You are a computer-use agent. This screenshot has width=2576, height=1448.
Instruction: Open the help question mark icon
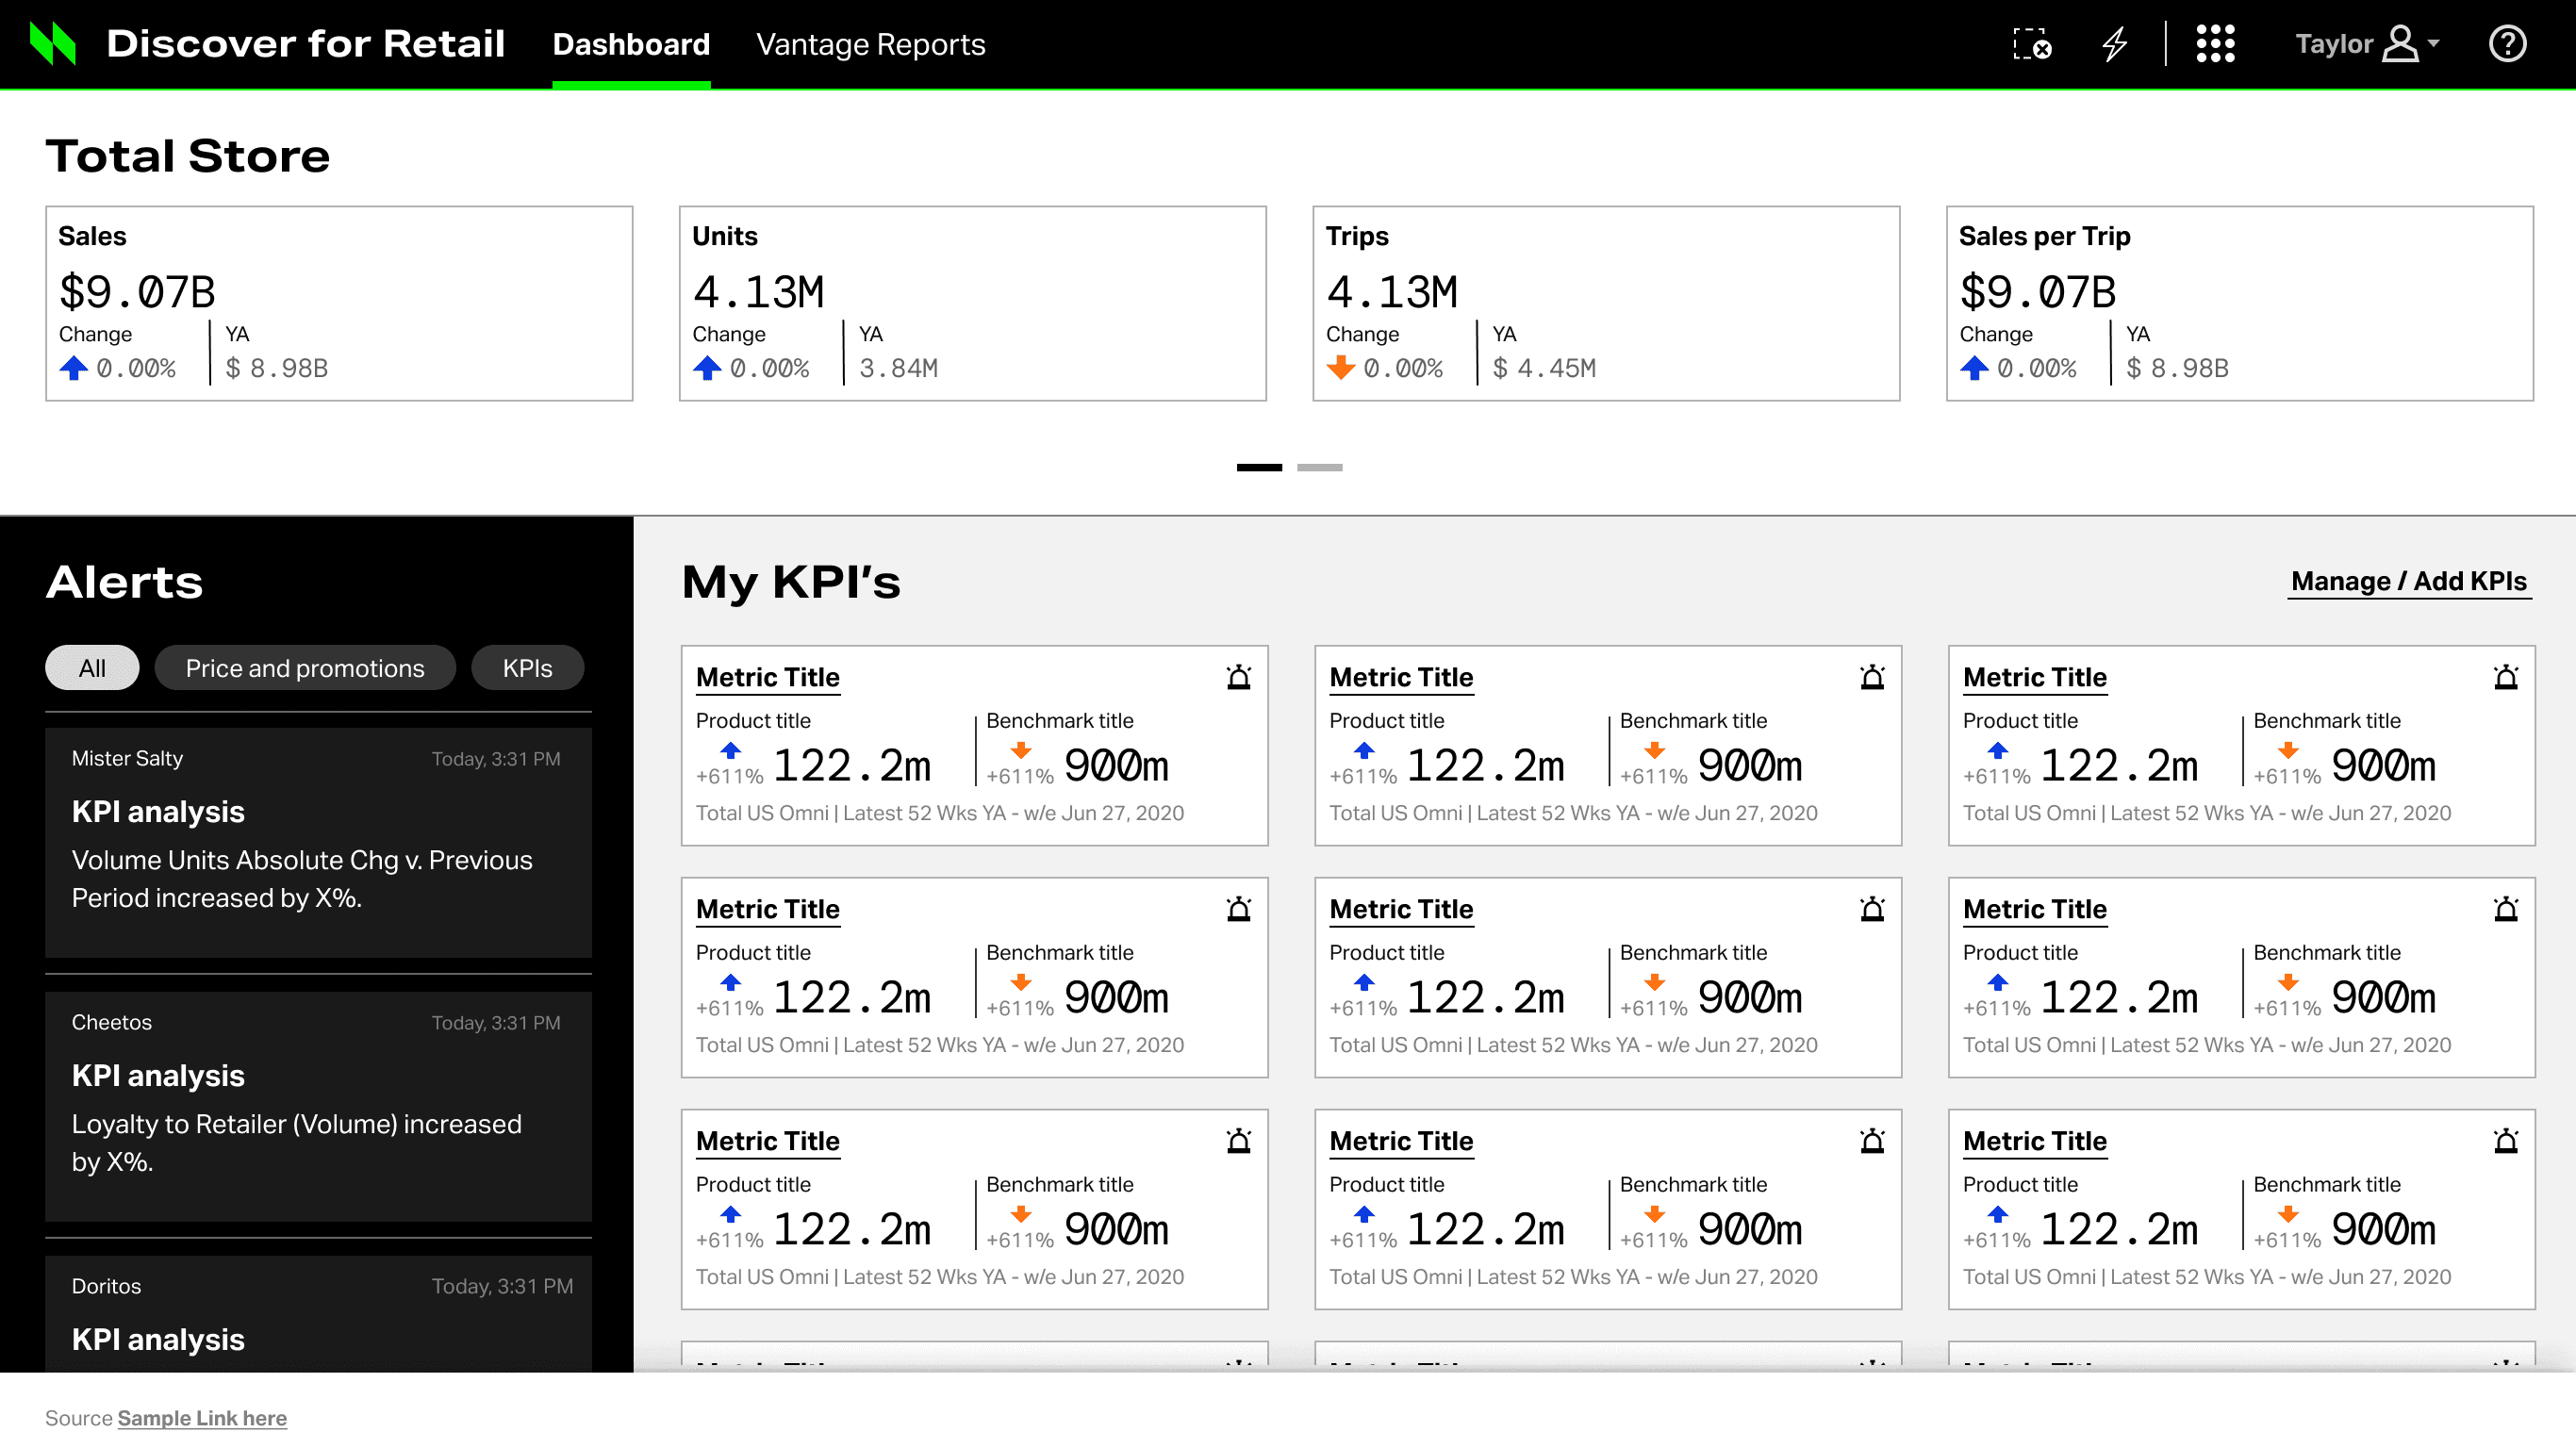[x=2506, y=44]
